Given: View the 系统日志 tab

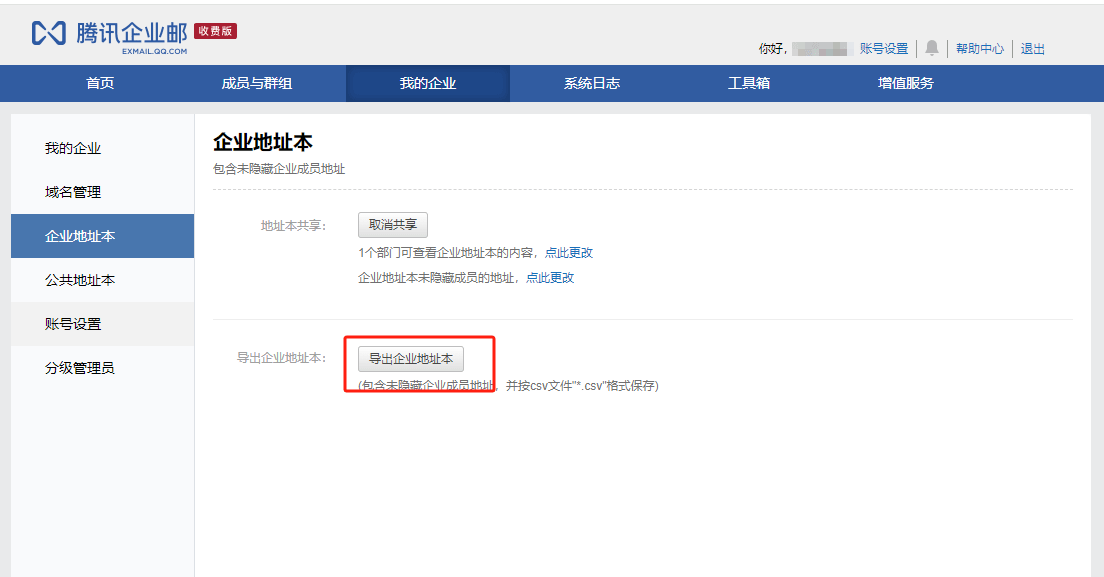Looking at the screenshot, I should pyautogui.click(x=591, y=84).
